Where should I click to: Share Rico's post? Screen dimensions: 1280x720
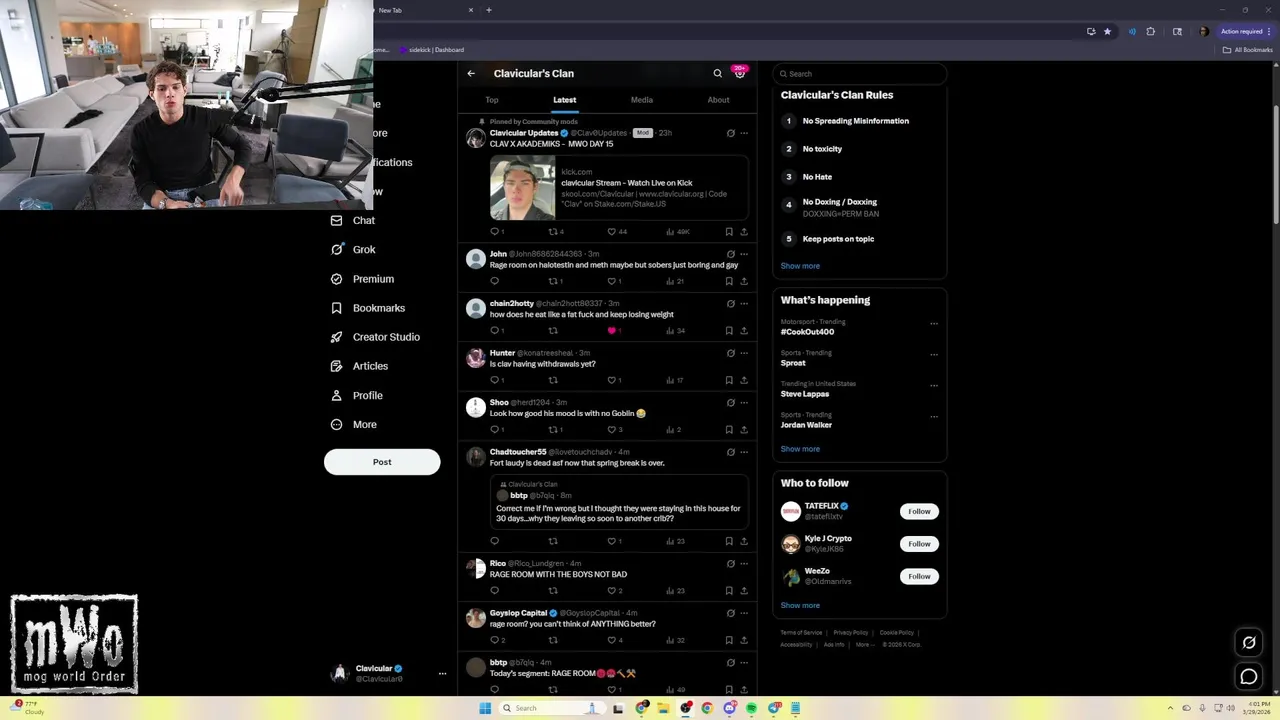pyautogui.click(x=743, y=590)
